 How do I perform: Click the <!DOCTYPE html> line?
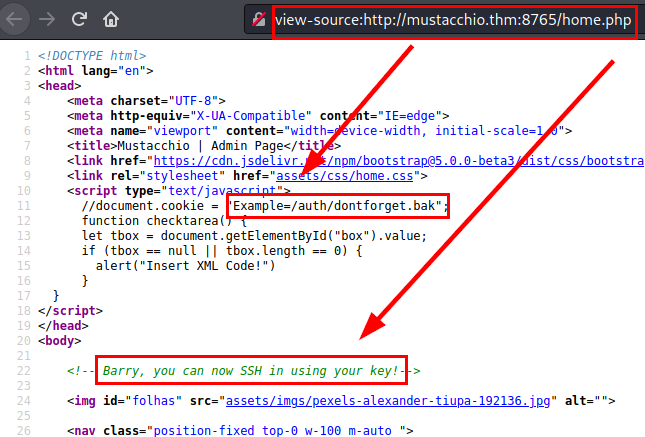click(92, 56)
